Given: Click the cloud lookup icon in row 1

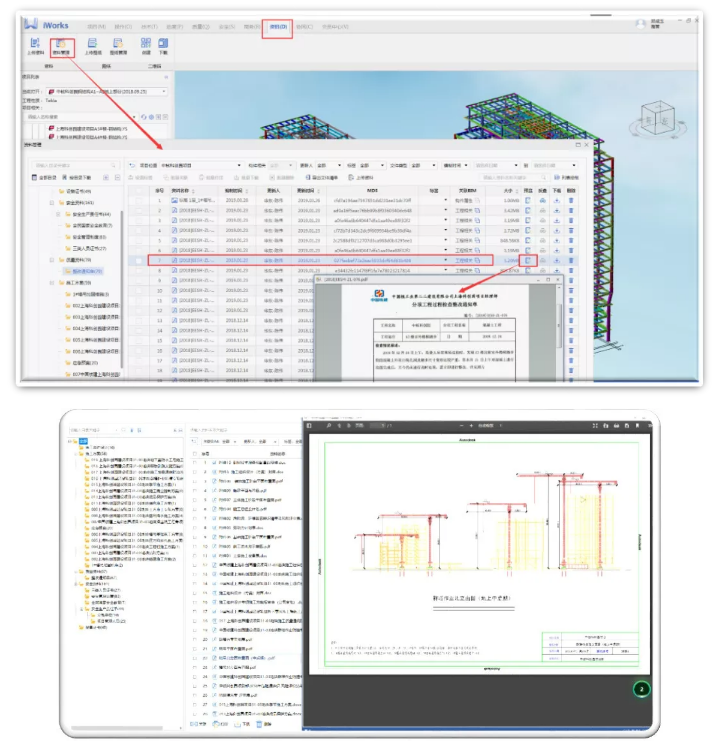Looking at the screenshot, I should (543, 200).
